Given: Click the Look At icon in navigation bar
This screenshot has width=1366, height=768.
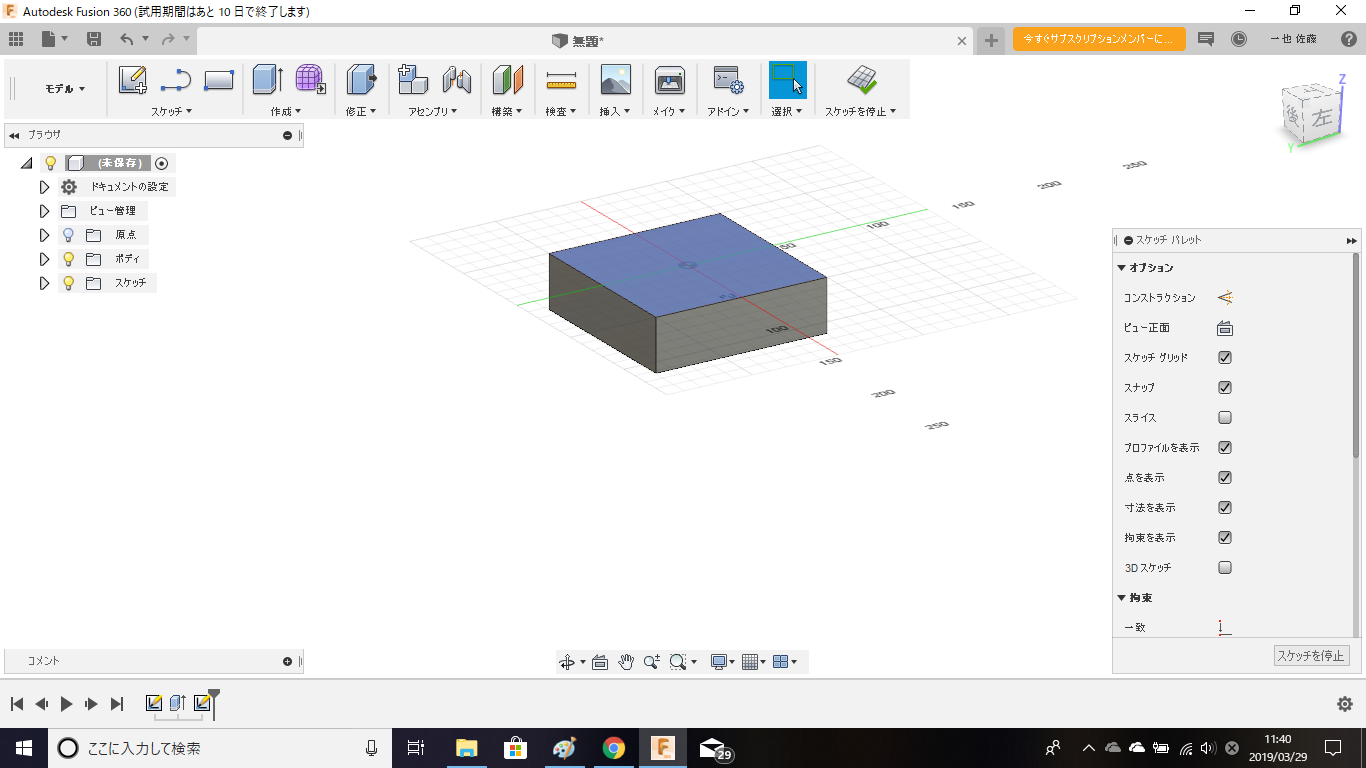Looking at the screenshot, I should 600,662.
